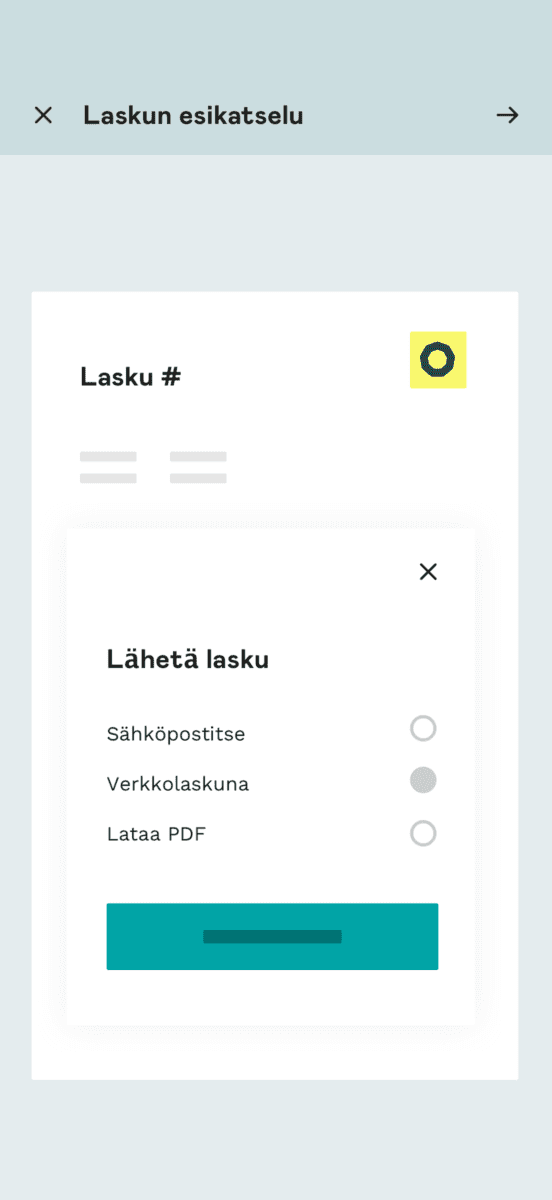Click the left grey placeholder lines

108,467
